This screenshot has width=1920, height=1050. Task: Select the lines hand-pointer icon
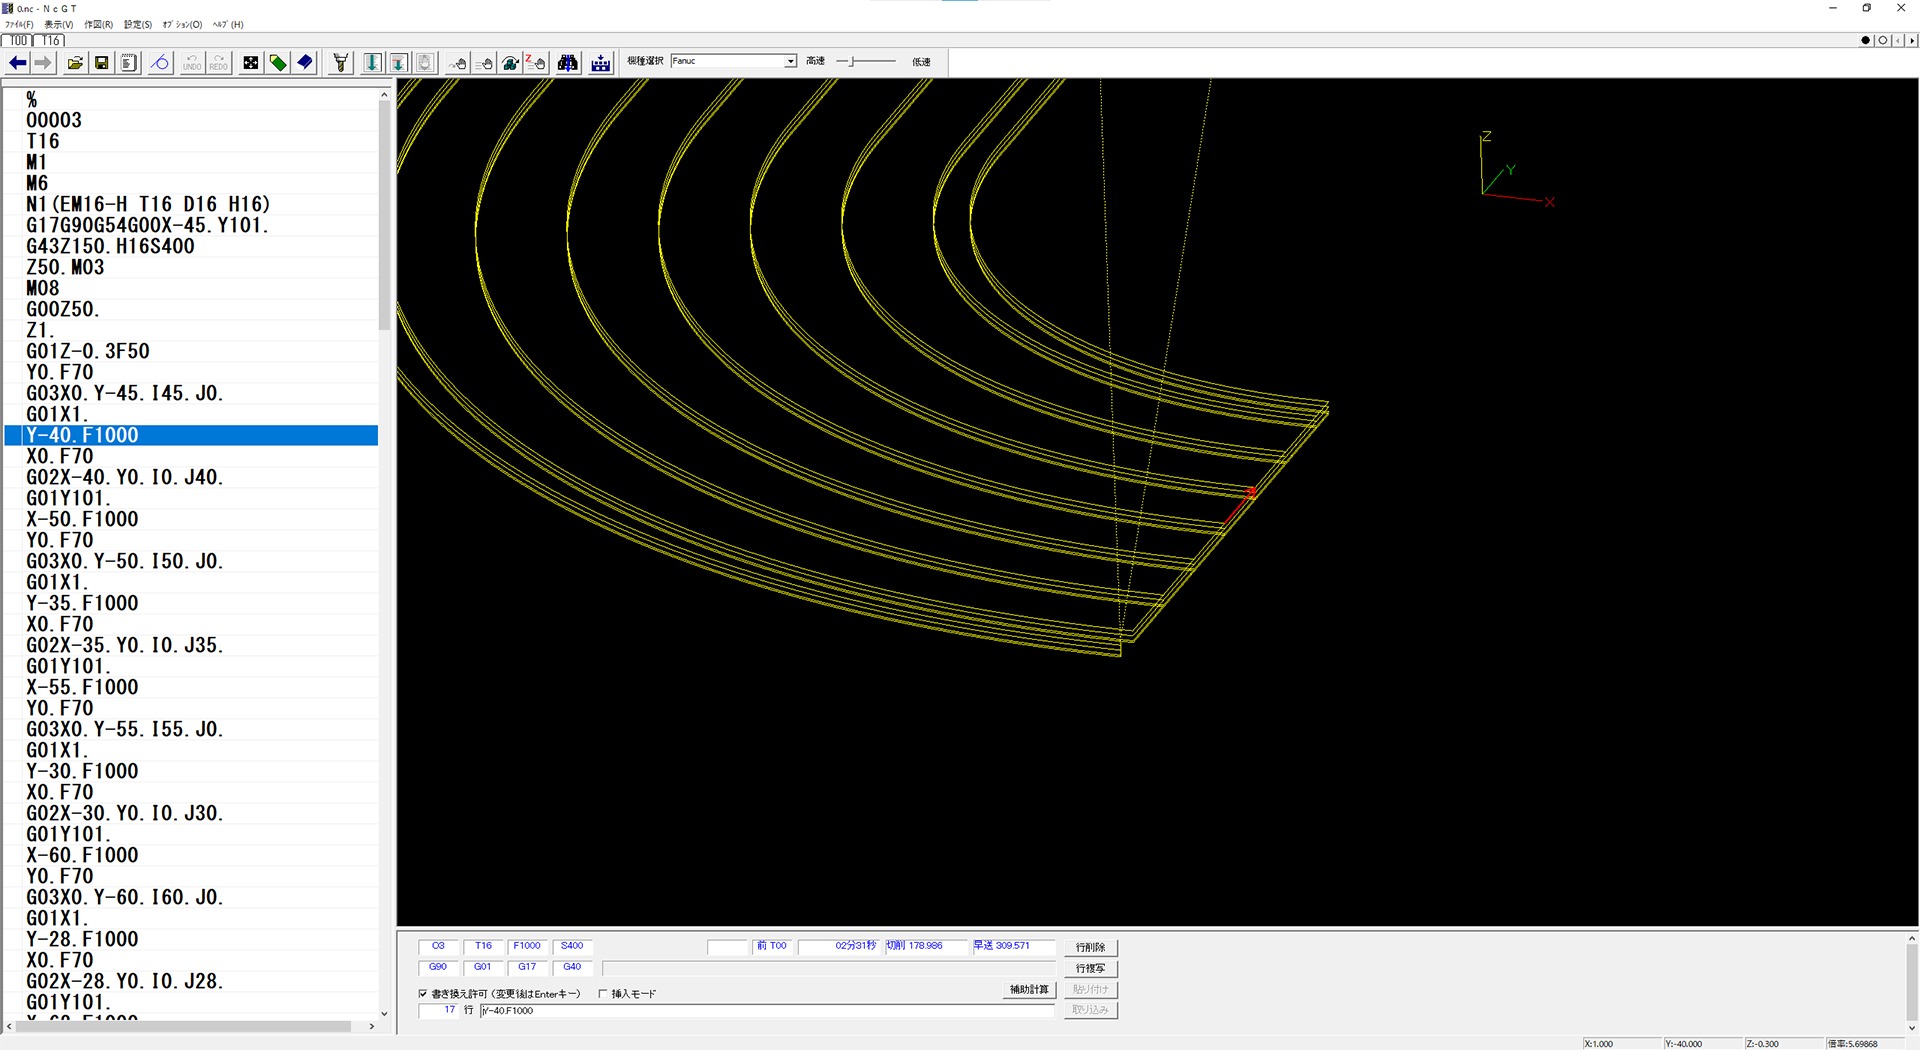coord(484,63)
